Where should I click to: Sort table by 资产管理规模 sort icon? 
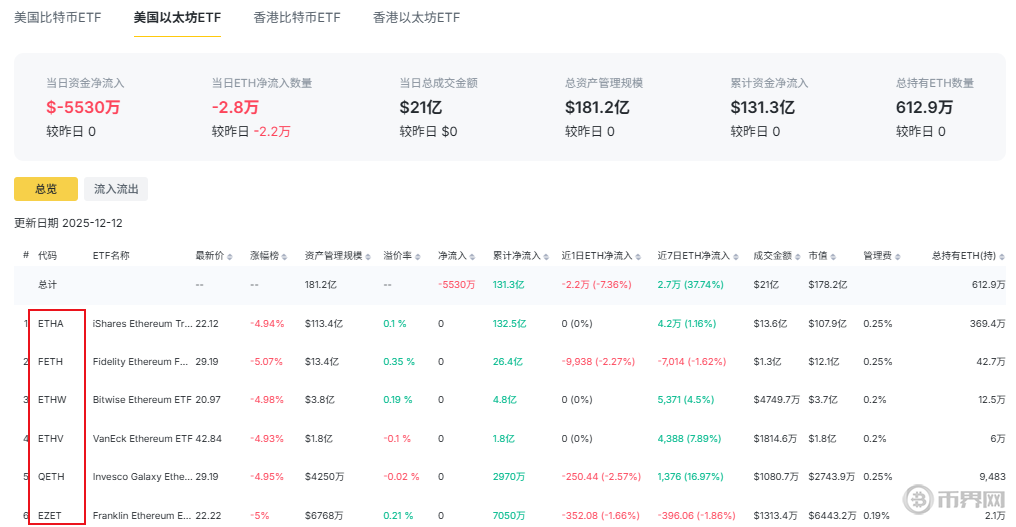click(x=368, y=256)
